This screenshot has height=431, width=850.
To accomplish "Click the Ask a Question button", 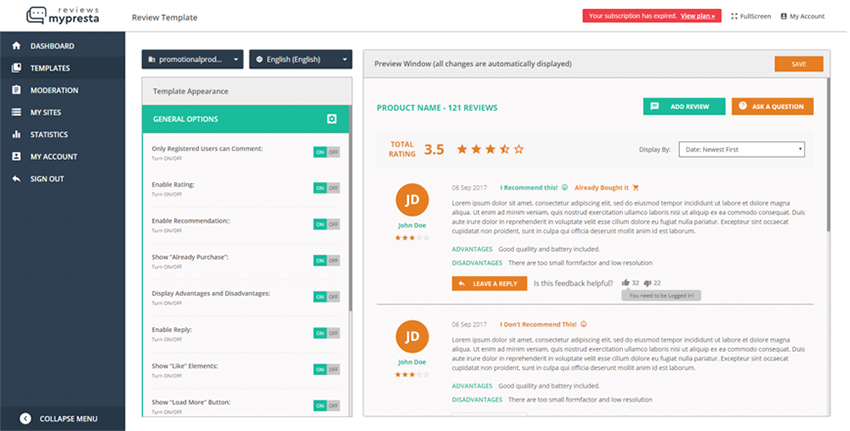I will [772, 106].
